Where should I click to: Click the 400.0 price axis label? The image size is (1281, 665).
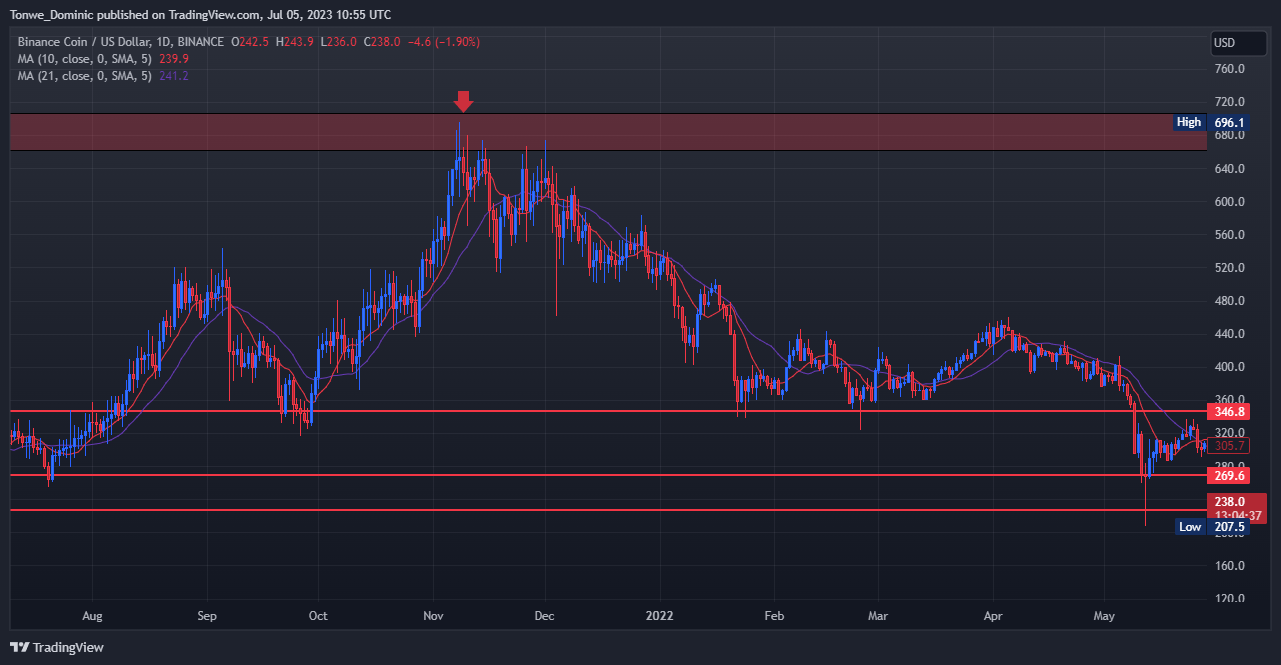(1229, 367)
